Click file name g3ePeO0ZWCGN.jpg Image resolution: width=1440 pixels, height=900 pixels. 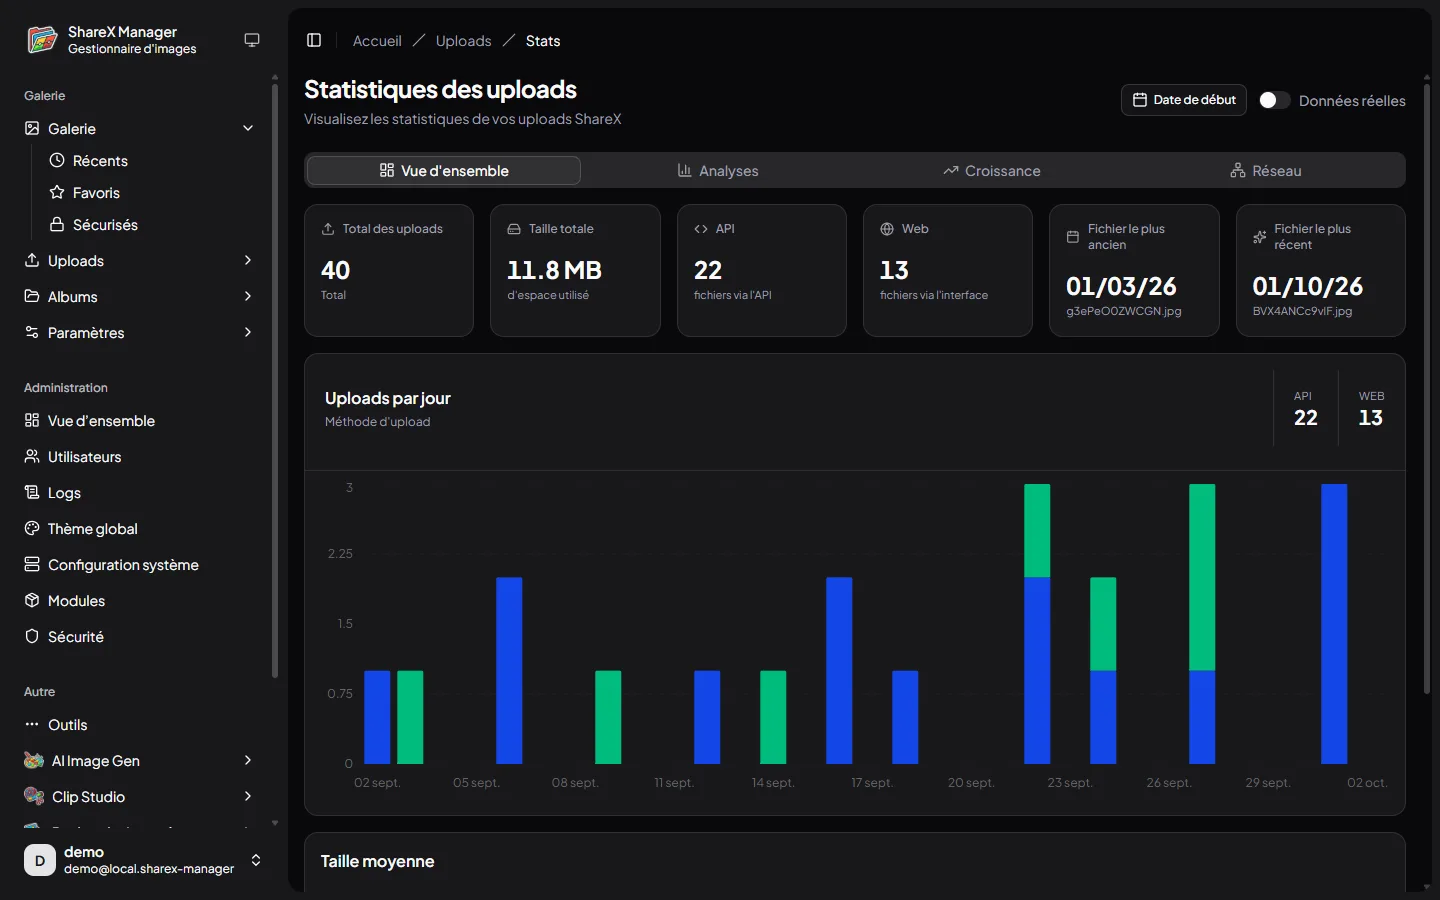point(1124,311)
